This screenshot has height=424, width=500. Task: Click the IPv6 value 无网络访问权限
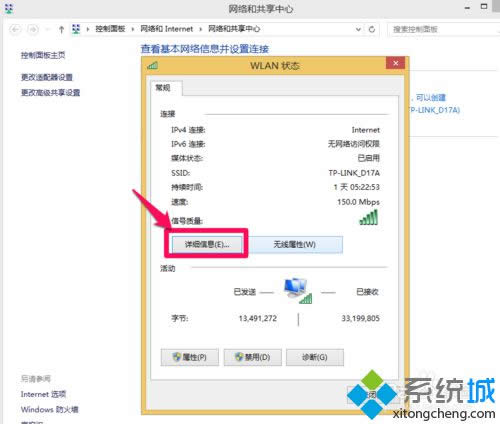354,144
